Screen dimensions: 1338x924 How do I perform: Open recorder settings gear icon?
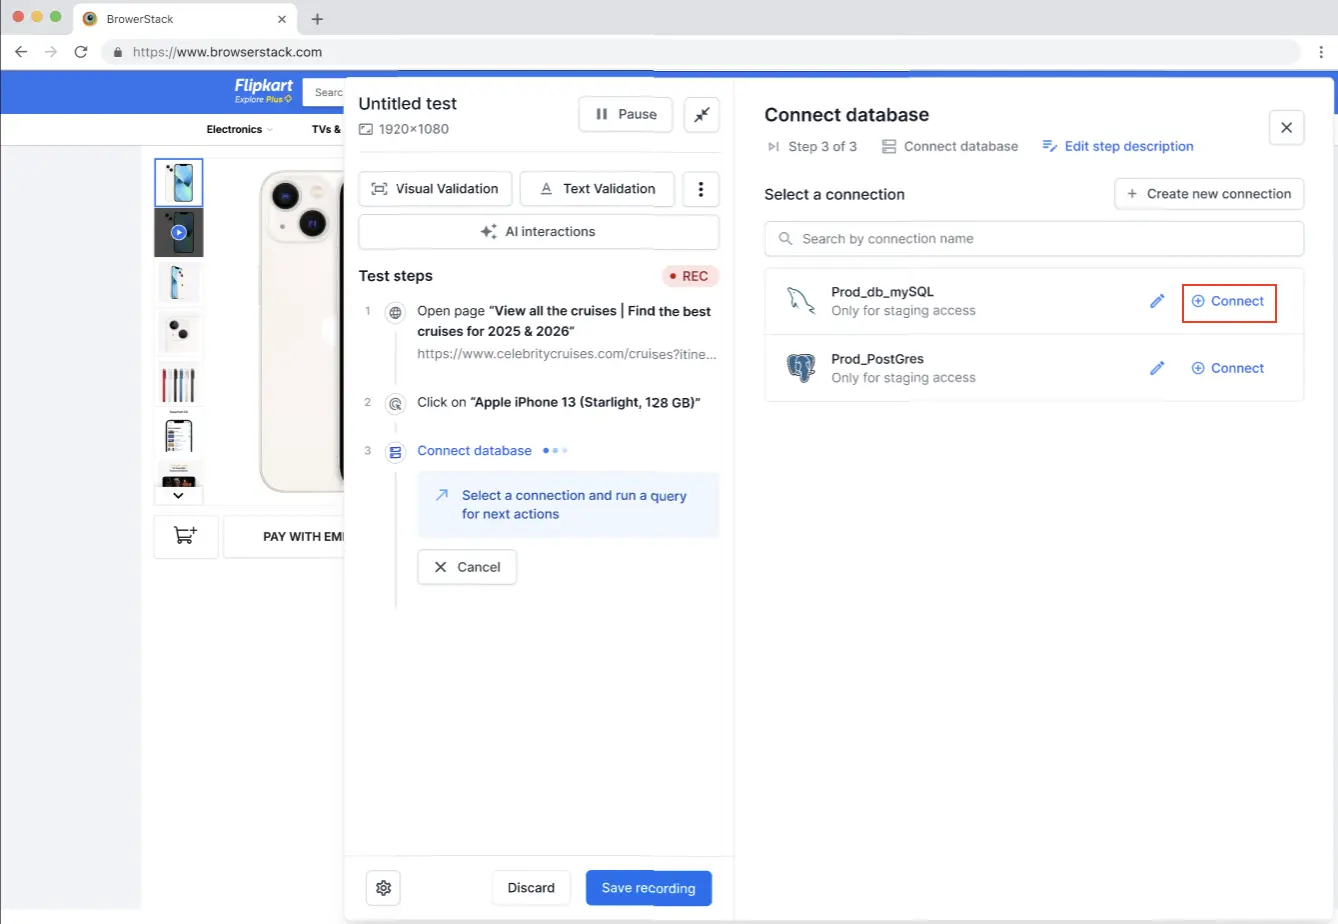pyautogui.click(x=383, y=888)
